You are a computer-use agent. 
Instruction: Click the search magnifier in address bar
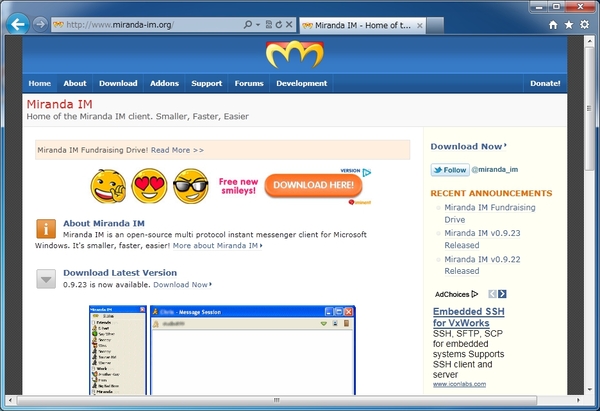coord(248,24)
